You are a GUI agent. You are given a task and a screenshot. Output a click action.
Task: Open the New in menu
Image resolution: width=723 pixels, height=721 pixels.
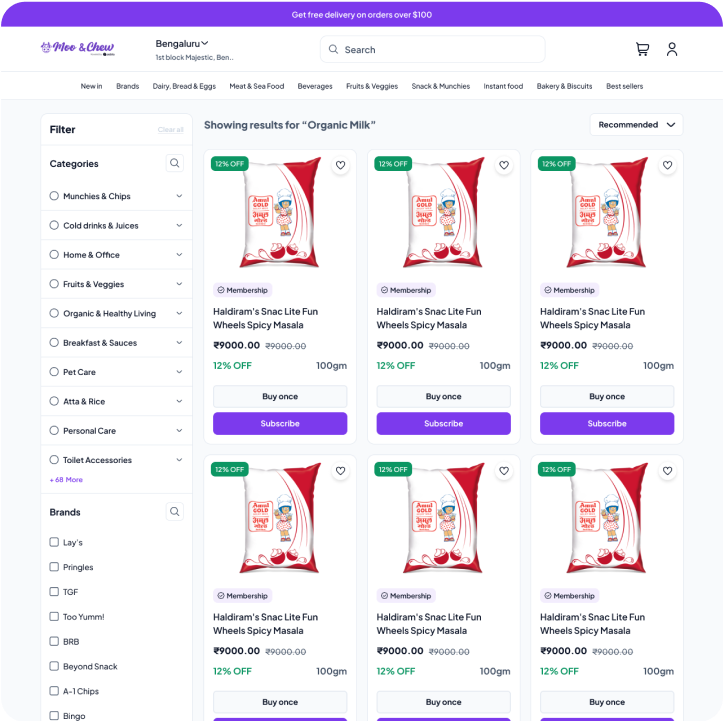click(91, 86)
